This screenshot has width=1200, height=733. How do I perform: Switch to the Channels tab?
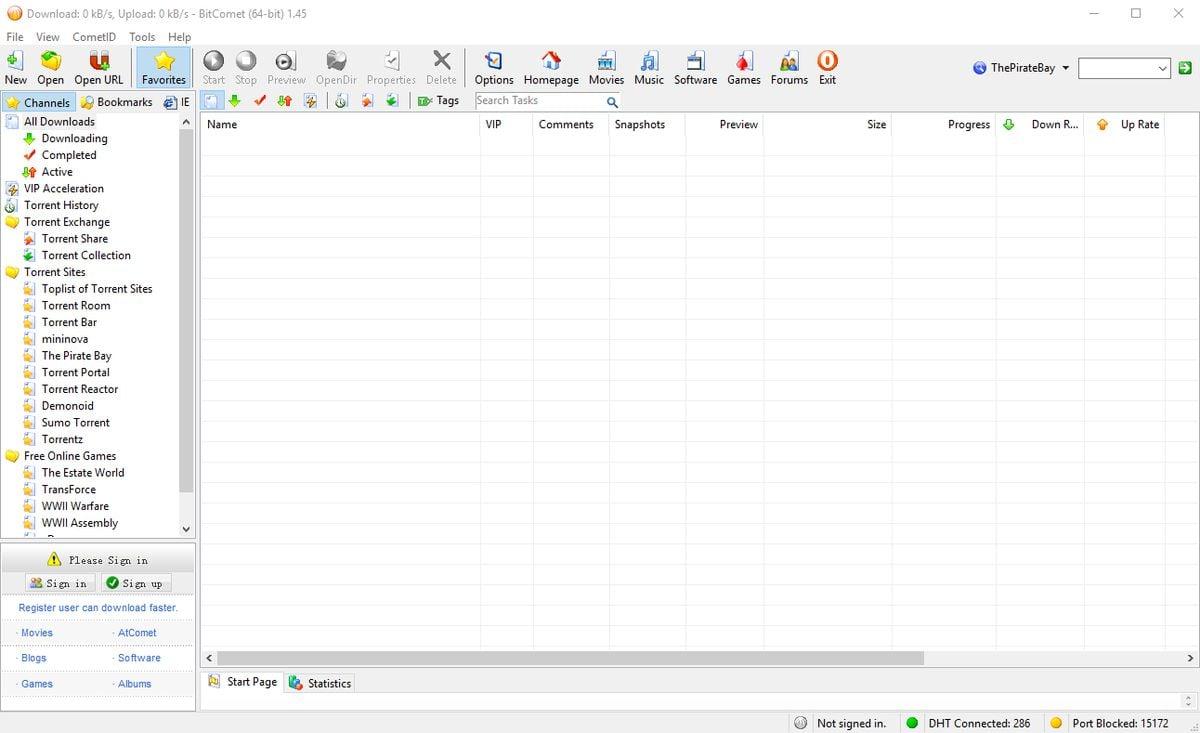[38, 102]
